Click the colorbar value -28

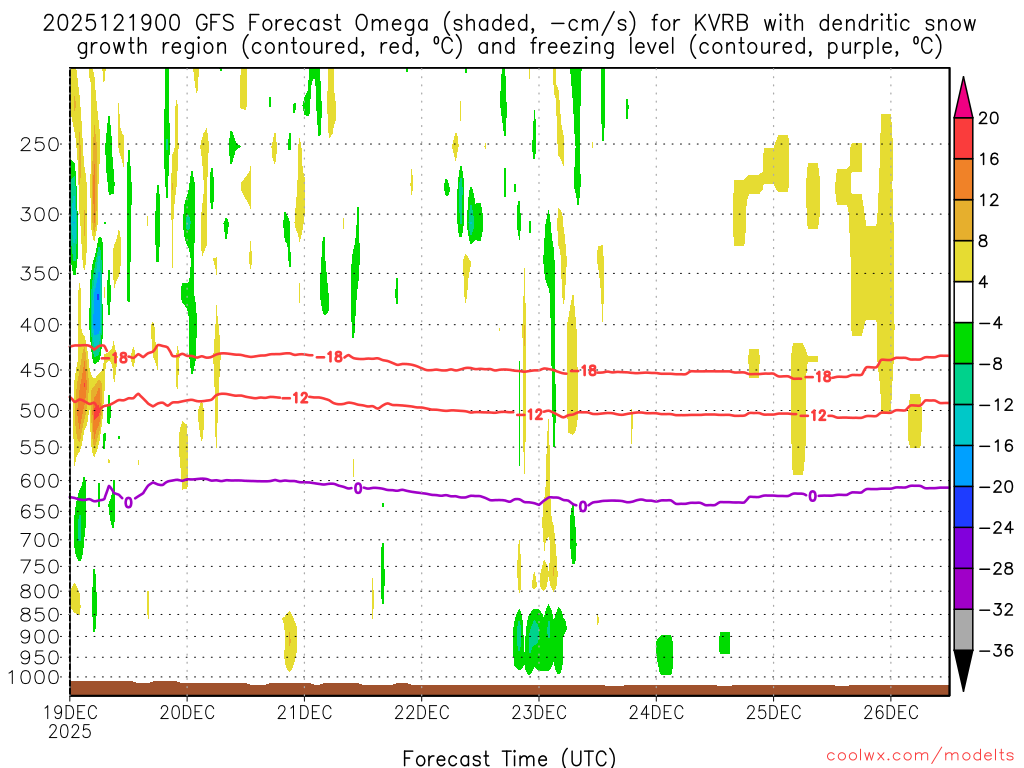tap(995, 568)
